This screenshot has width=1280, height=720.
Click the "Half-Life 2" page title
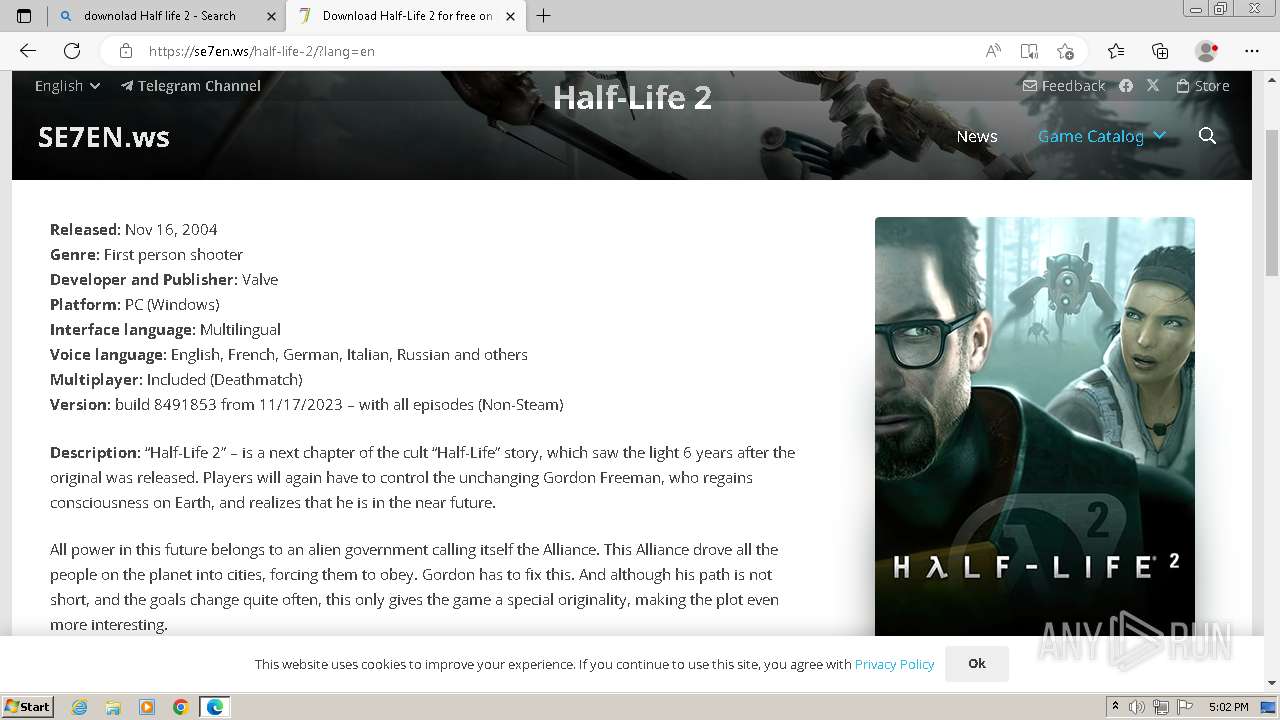click(632, 97)
